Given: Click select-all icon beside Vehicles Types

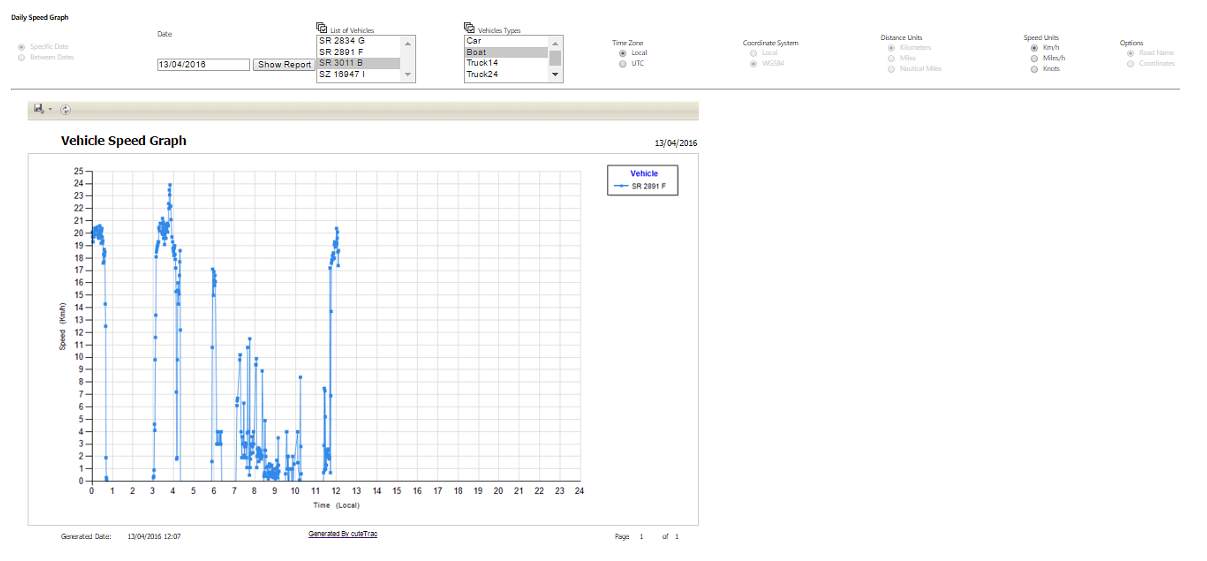Looking at the screenshot, I should (470, 29).
